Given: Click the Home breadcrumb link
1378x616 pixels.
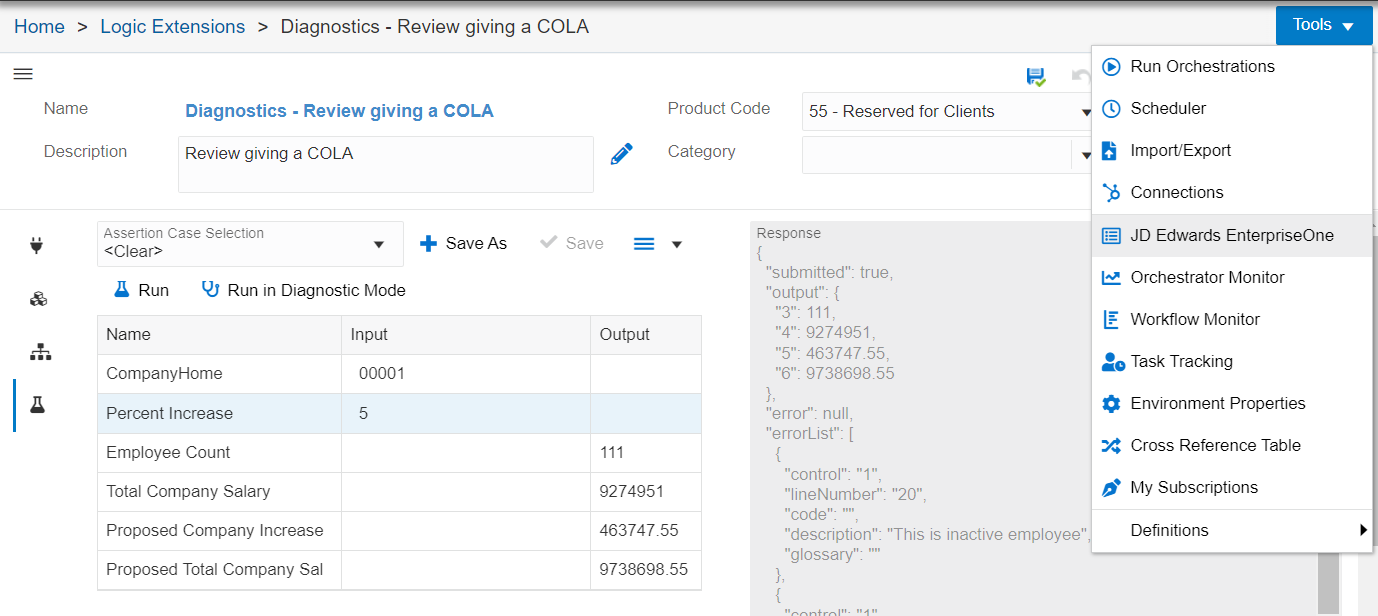Looking at the screenshot, I should (x=39, y=25).
